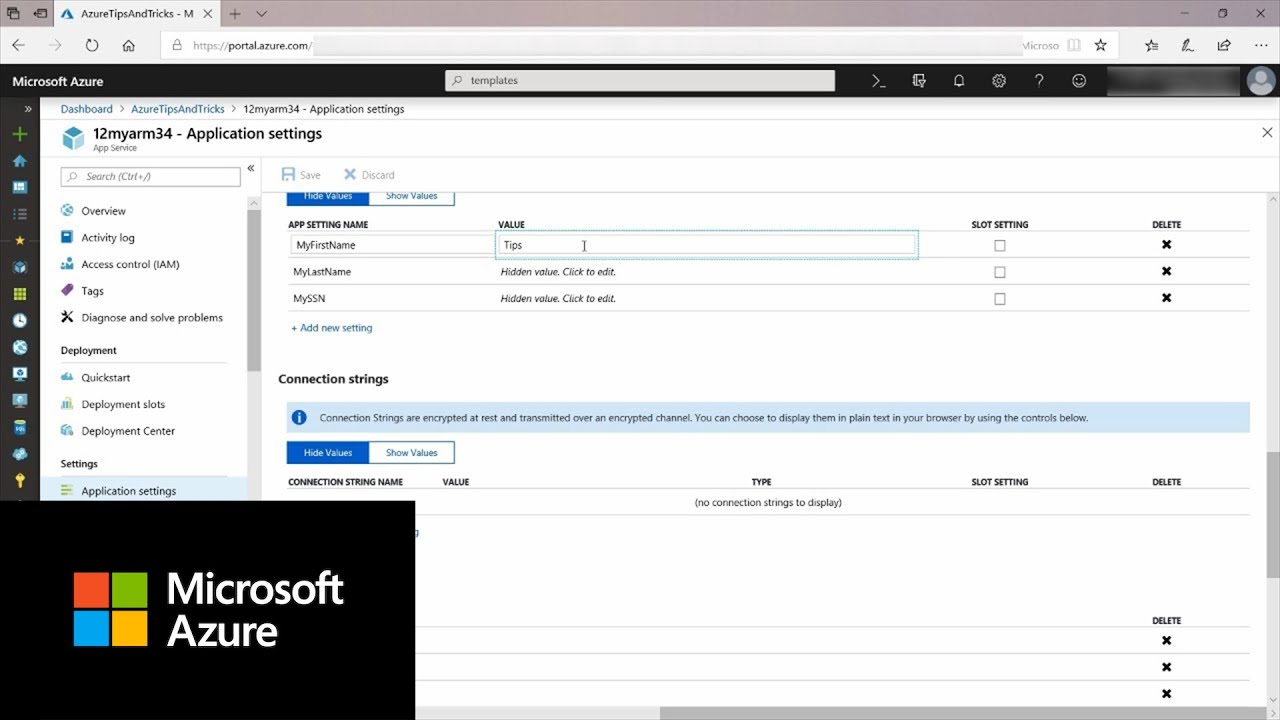Open Diagnose and solve problems
This screenshot has width=1280, height=720.
point(152,318)
